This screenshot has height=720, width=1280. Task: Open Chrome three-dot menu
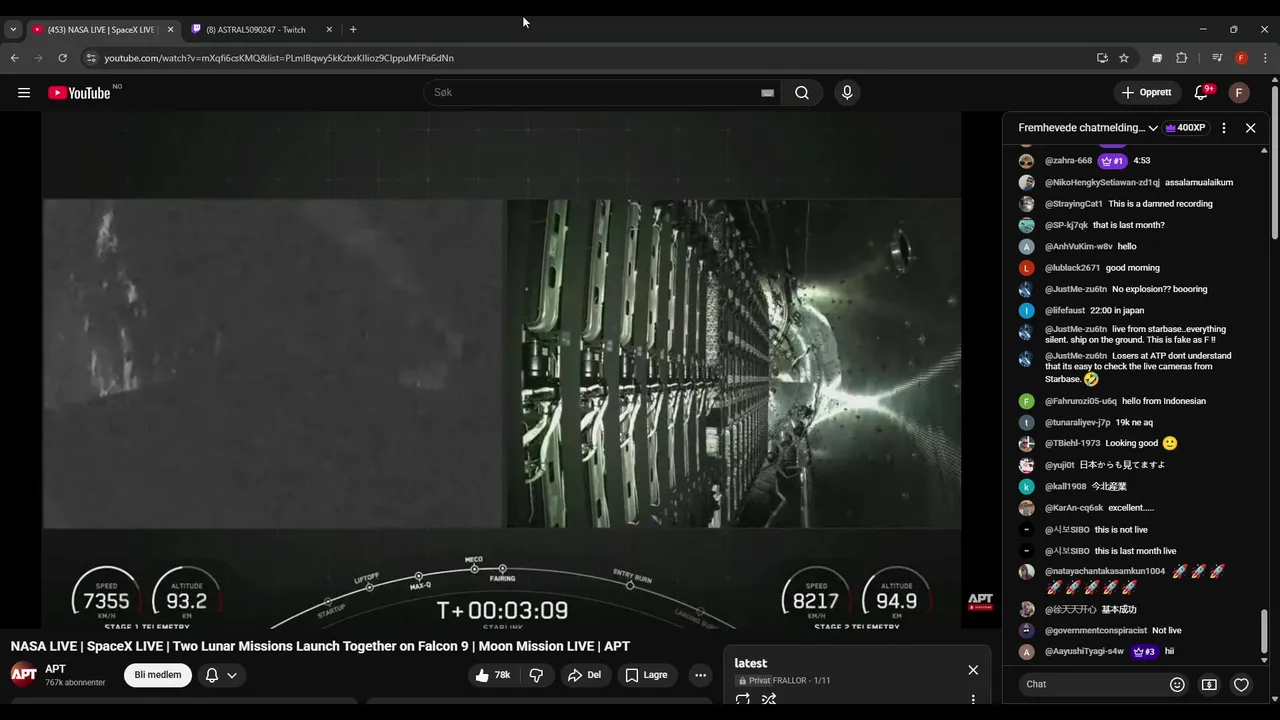(x=1266, y=58)
